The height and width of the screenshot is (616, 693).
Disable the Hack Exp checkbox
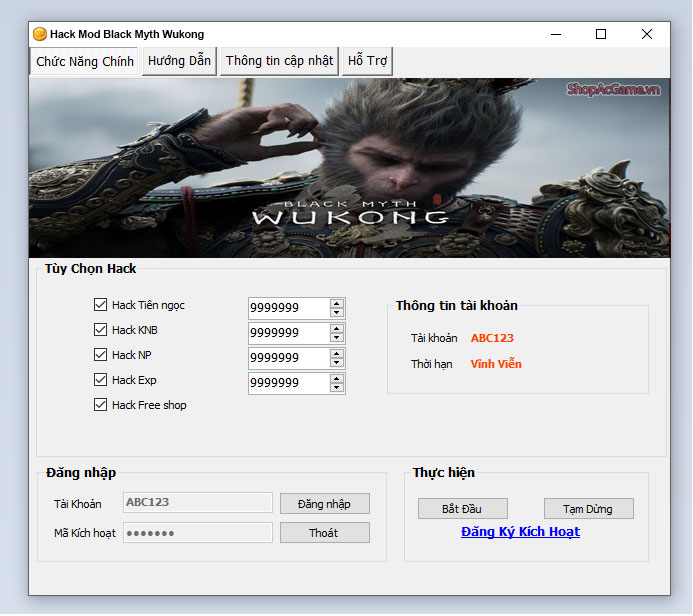coord(100,380)
